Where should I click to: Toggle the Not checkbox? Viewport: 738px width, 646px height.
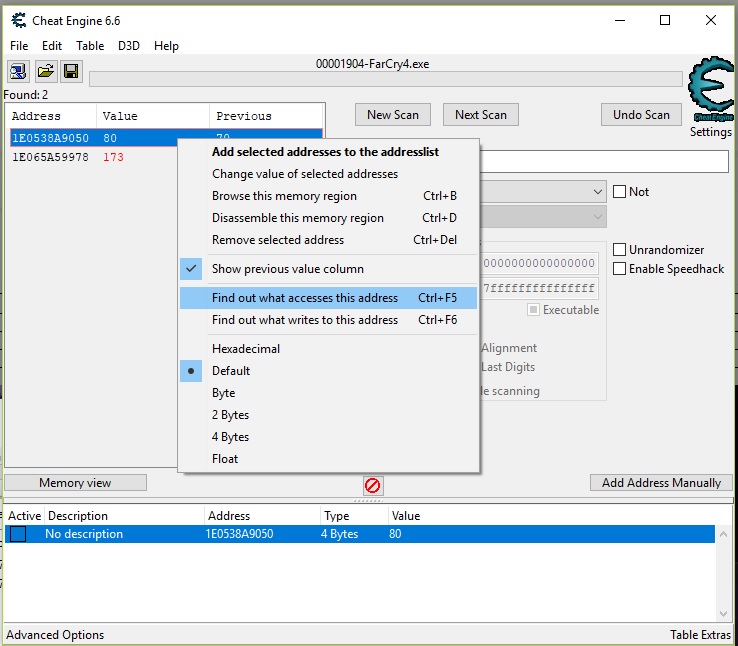(x=620, y=192)
